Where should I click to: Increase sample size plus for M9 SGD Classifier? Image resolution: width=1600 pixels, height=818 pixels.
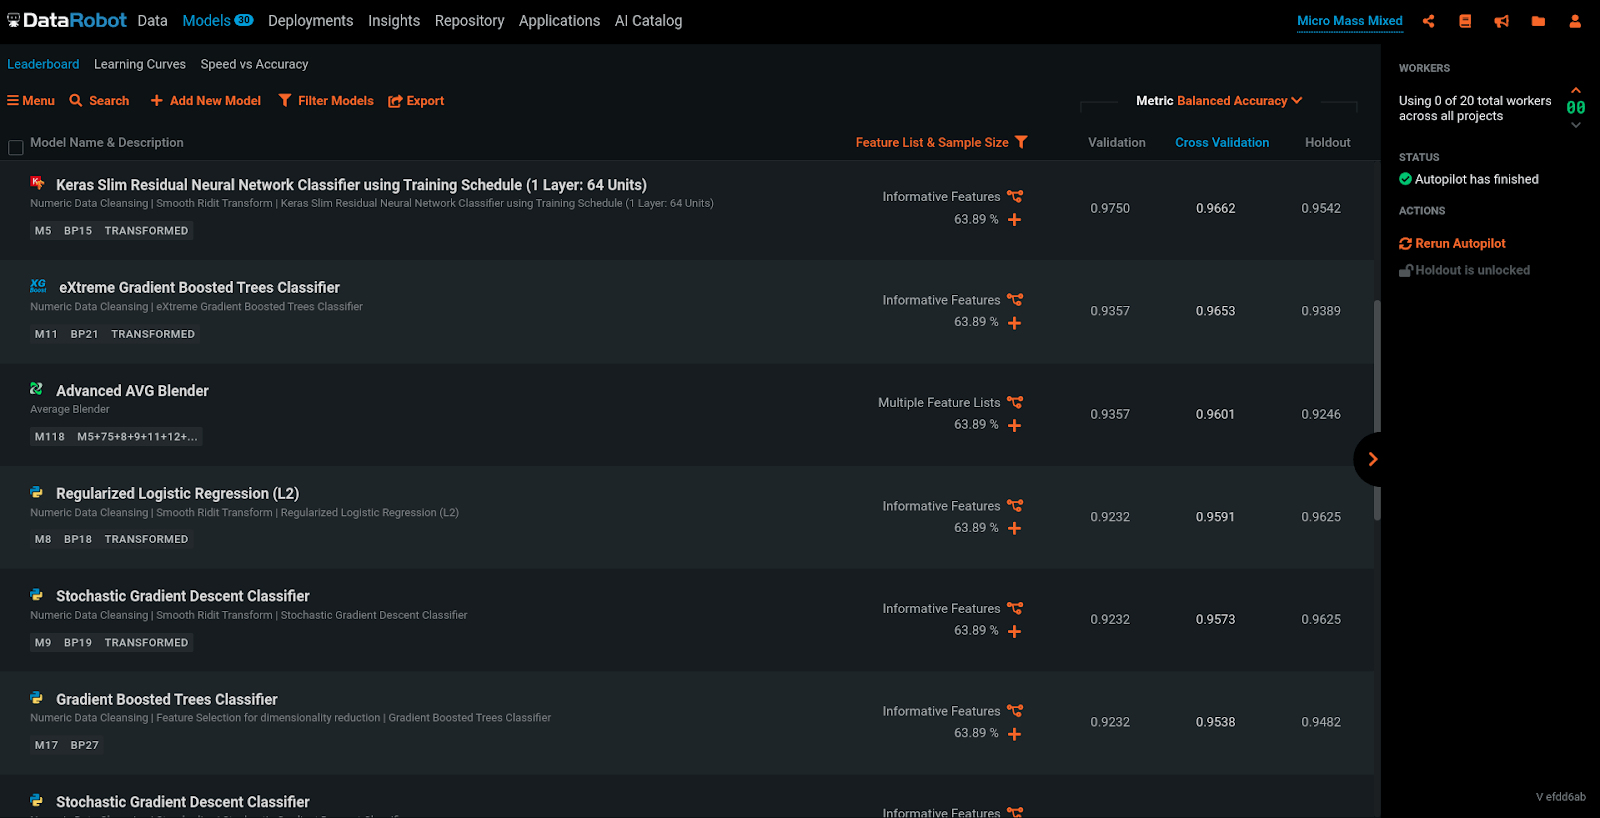click(x=1014, y=632)
